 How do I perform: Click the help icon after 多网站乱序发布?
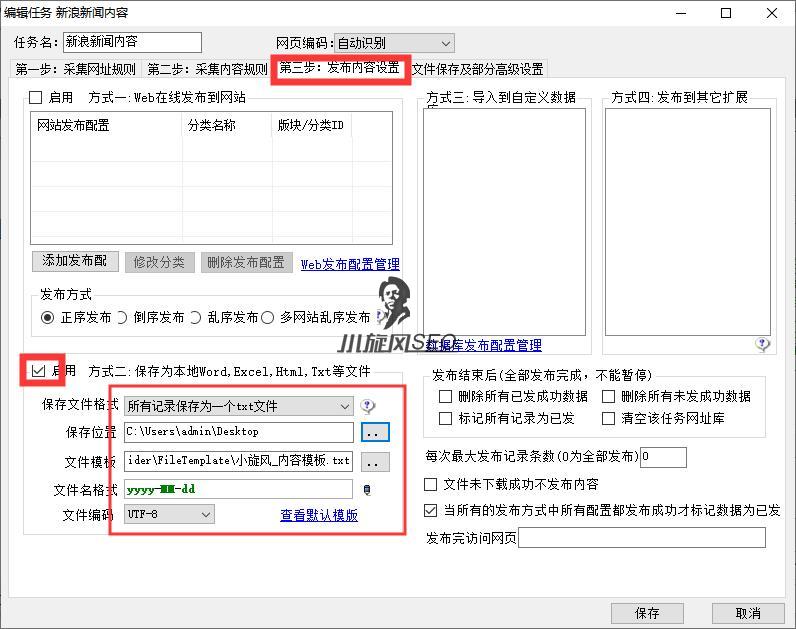[380, 317]
